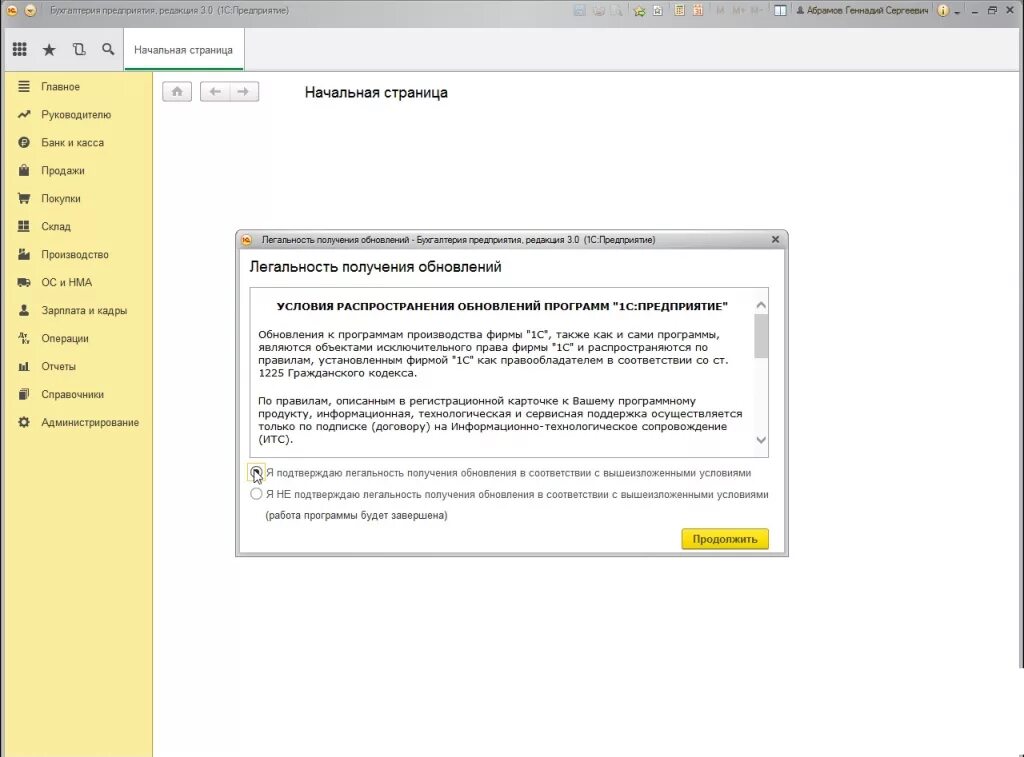Image resolution: width=1024 pixels, height=757 pixels.
Task: Click the print preview icon in title bar
Action: pos(616,10)
